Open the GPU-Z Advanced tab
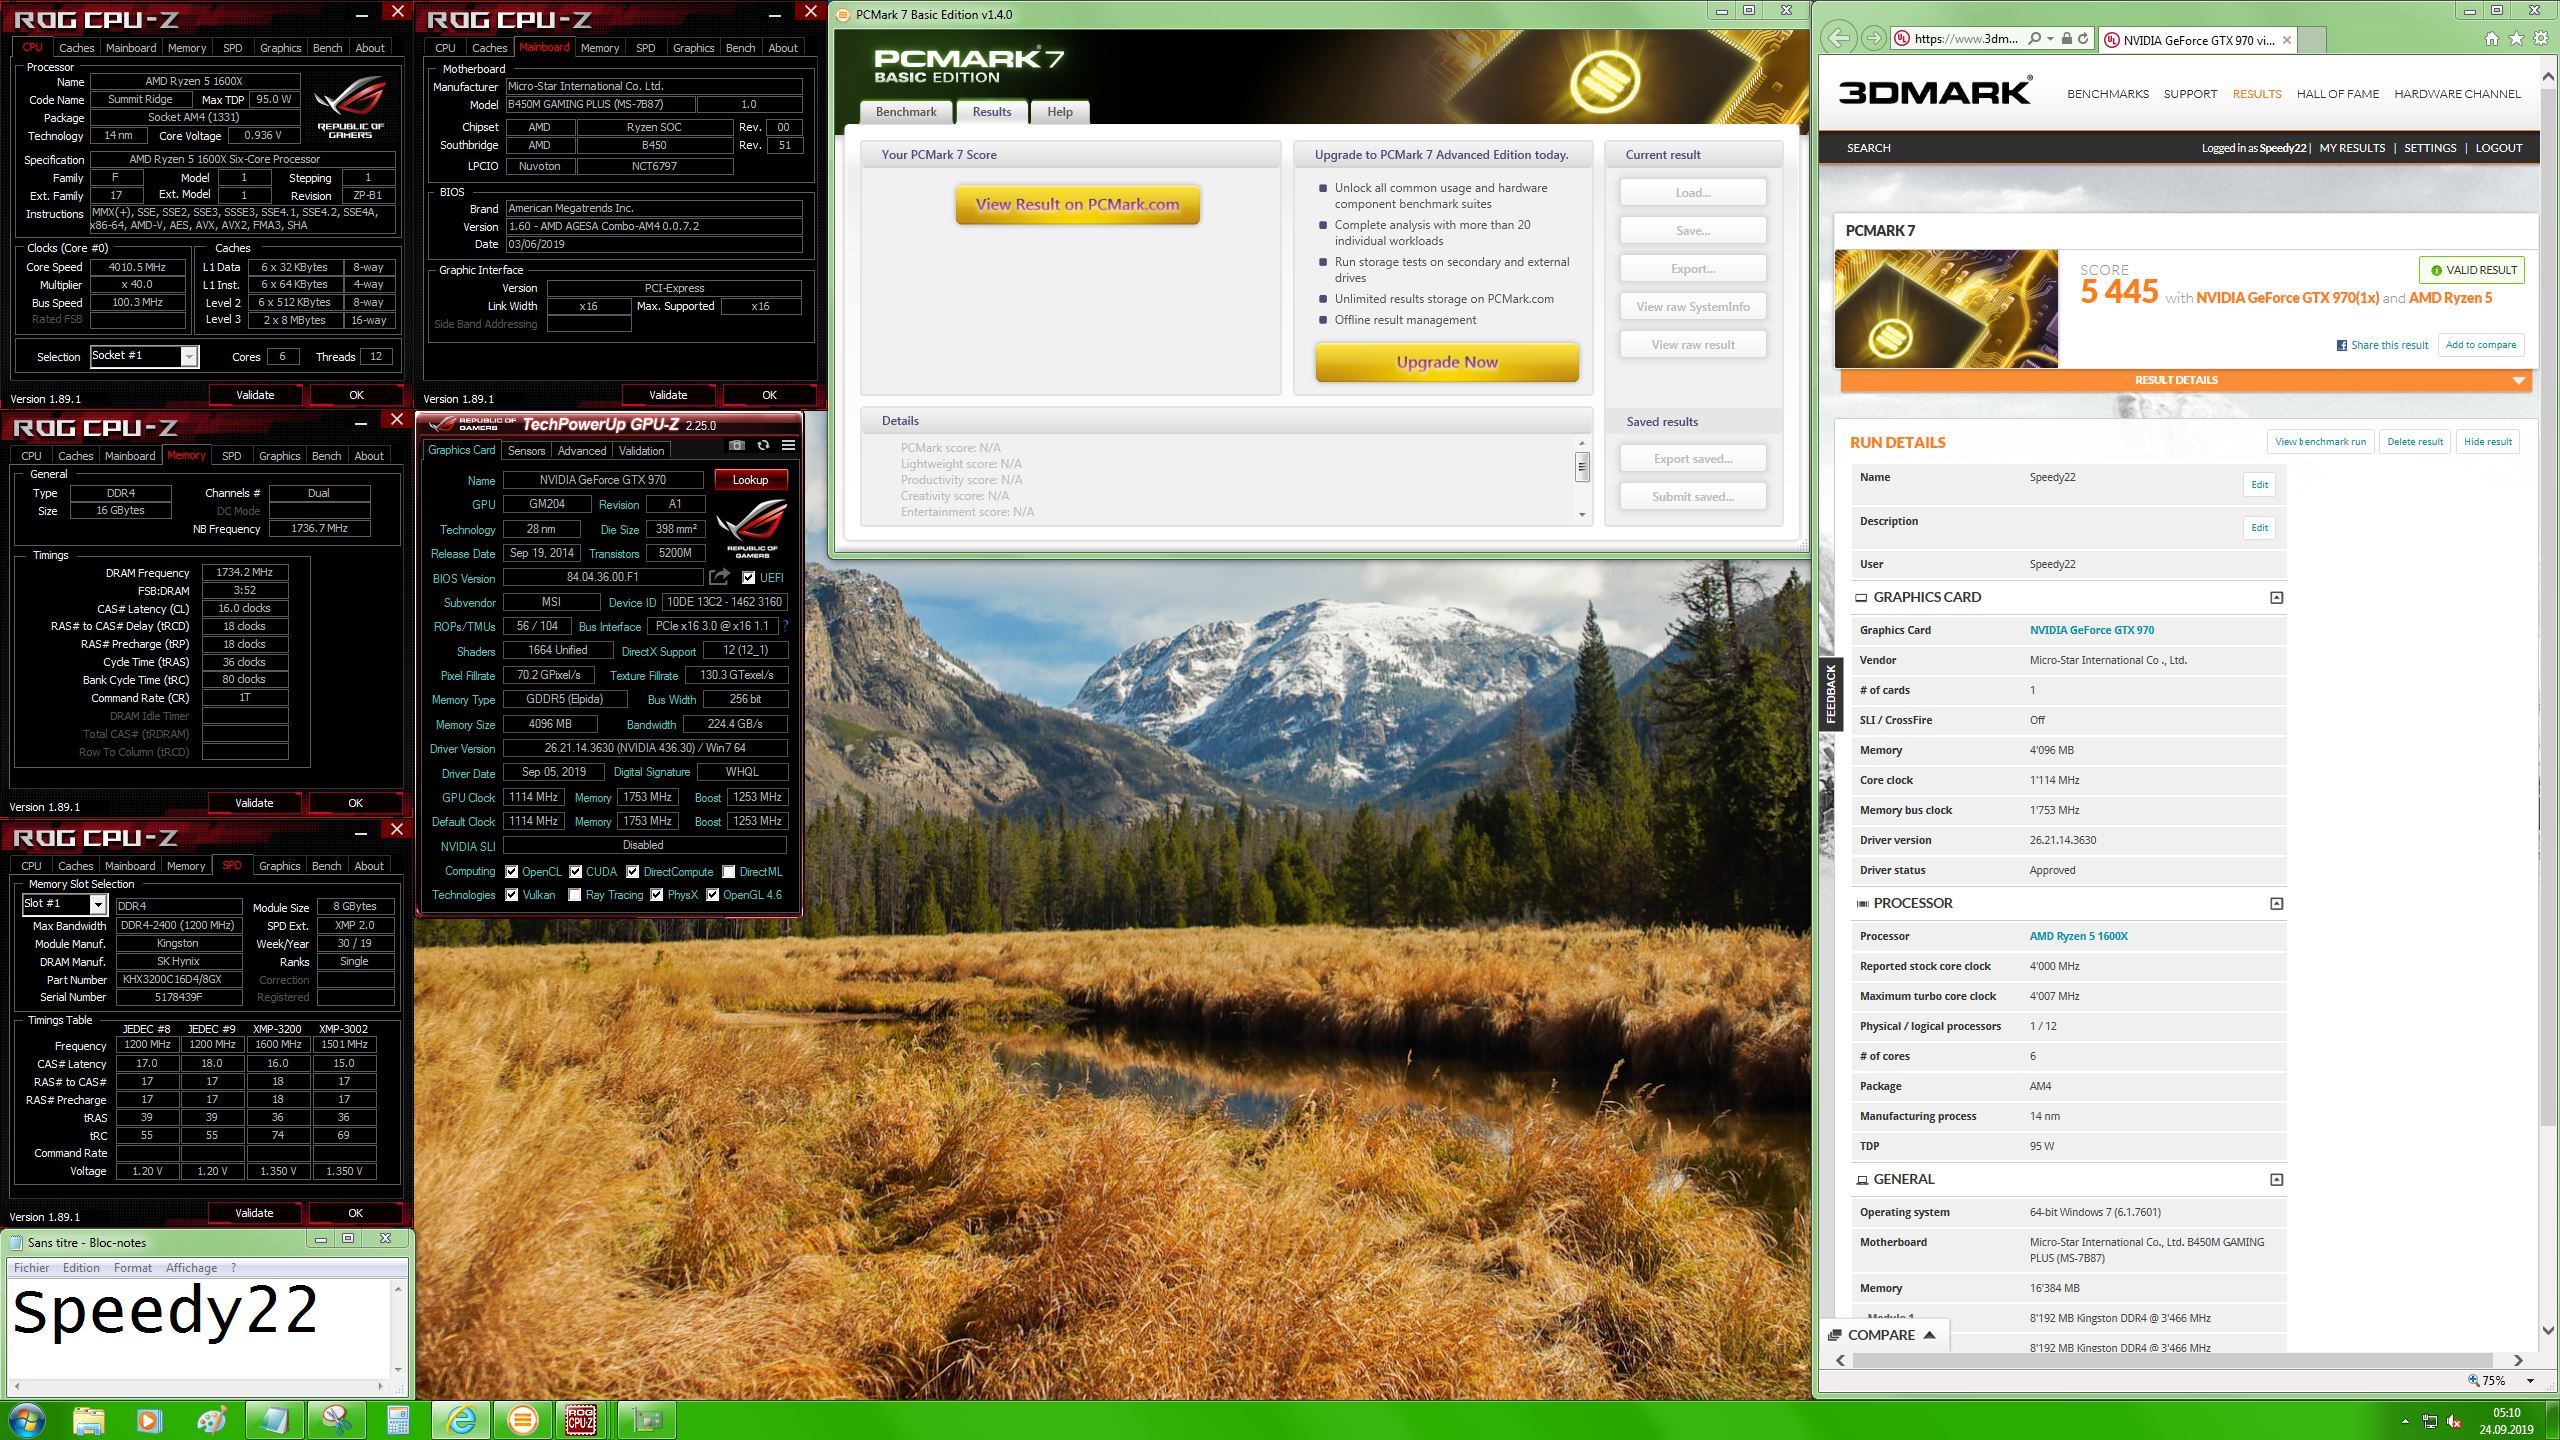This screenshot has width=2560, height=1440. (x=582, y=451)
